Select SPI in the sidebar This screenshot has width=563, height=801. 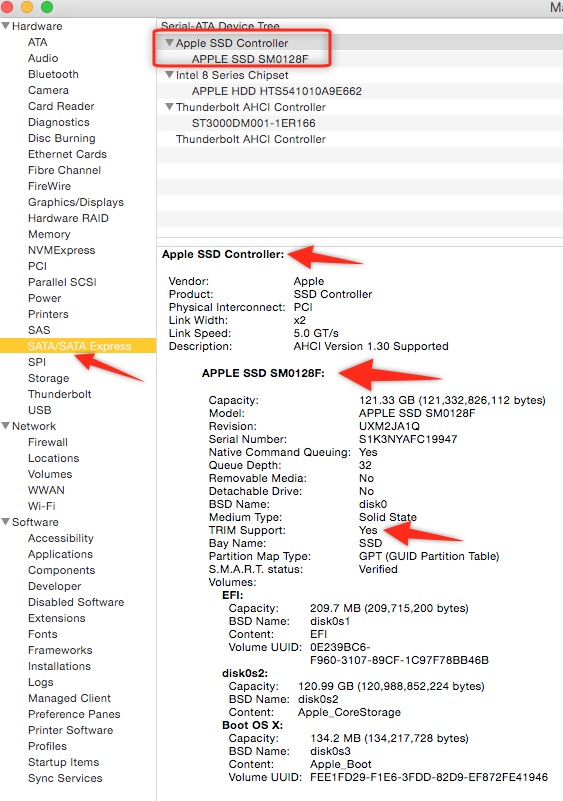pos(37,362)
